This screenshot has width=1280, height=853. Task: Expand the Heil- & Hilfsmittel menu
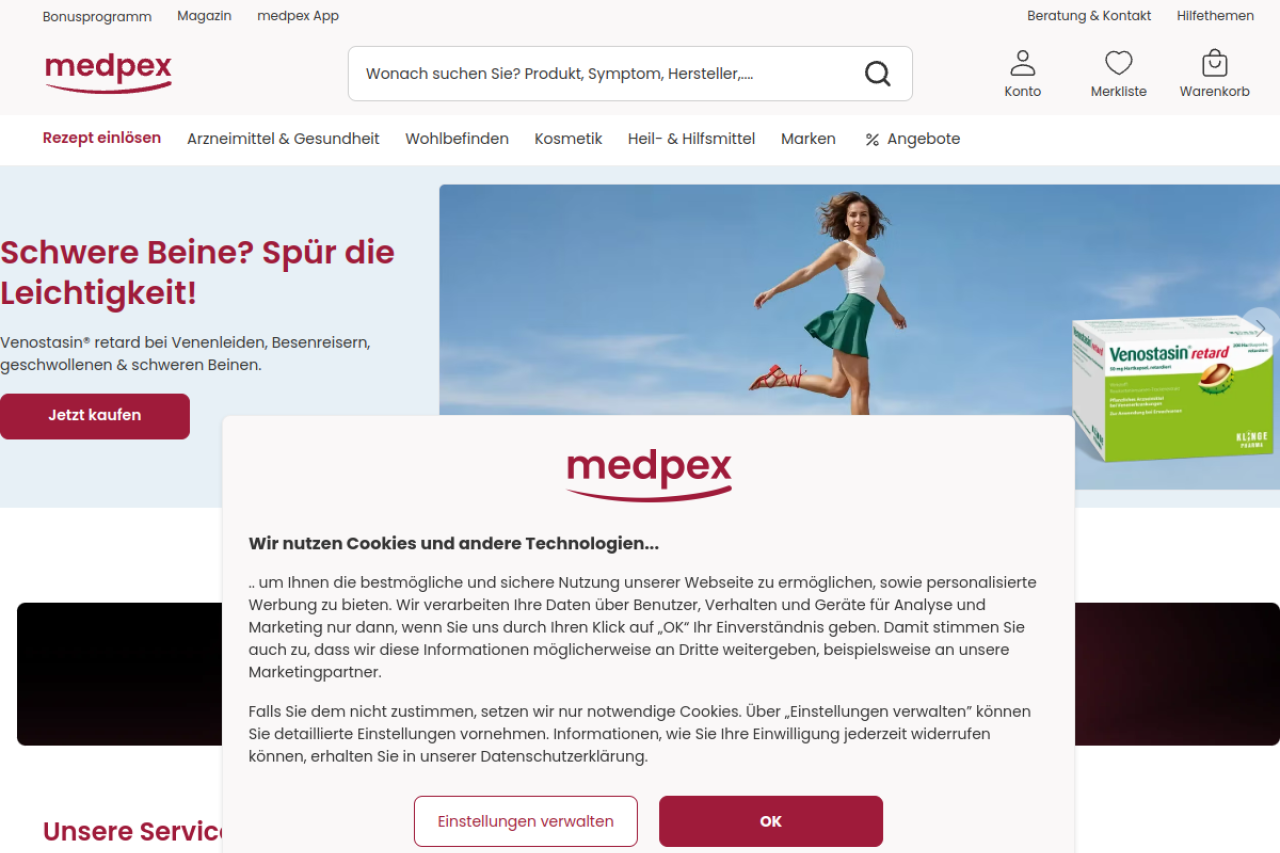coord(691,139)
